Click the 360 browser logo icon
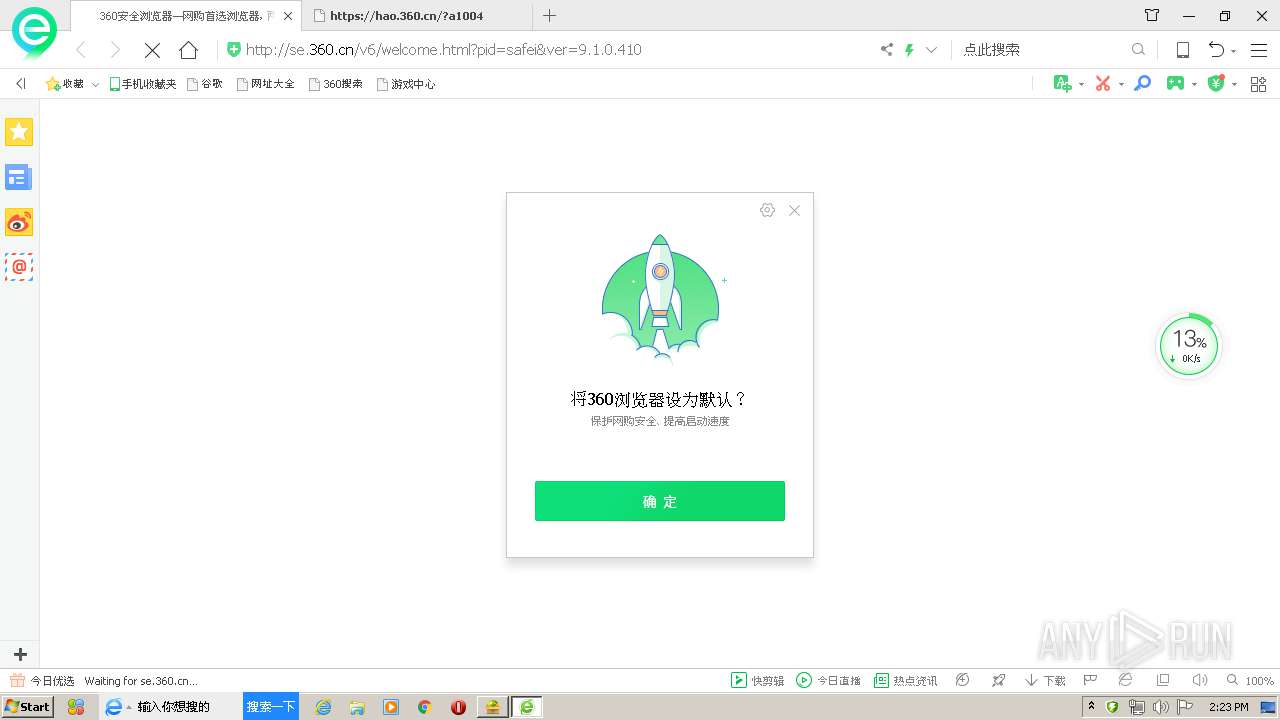Screen dimensions: 1280x720 coord(34,33)
